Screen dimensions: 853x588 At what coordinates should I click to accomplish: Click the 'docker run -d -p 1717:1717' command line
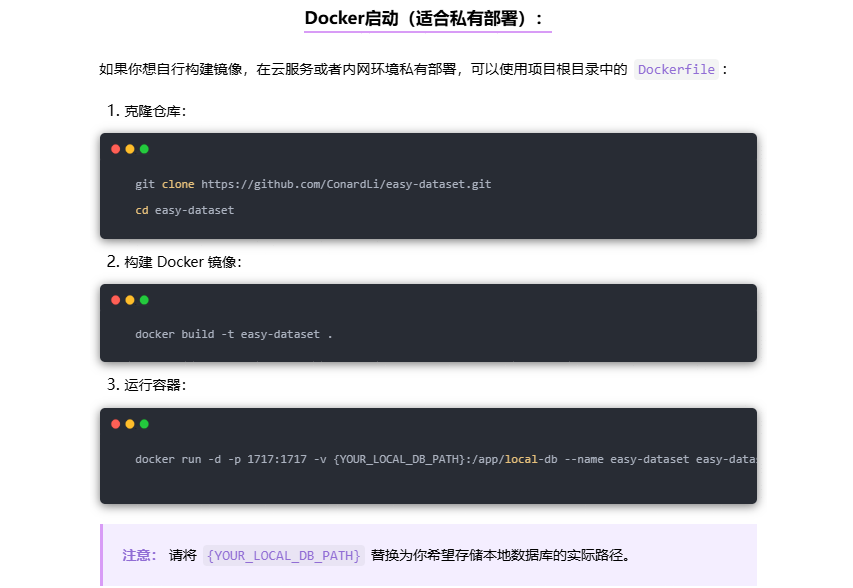[x=446, y=460]
